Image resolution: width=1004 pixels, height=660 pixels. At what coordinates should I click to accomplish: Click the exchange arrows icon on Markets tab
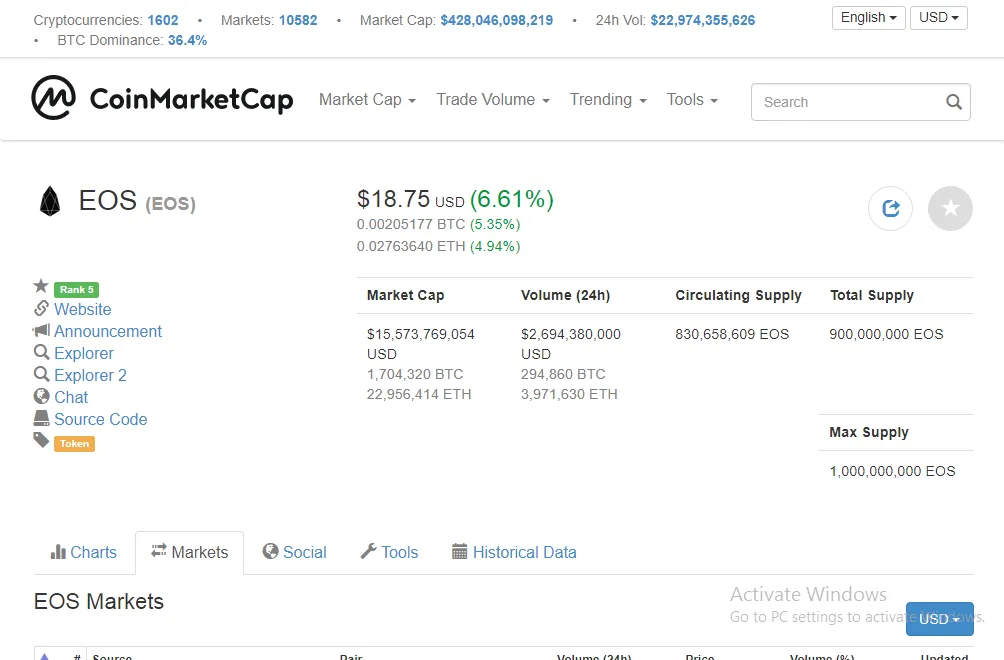coord(159,551)
